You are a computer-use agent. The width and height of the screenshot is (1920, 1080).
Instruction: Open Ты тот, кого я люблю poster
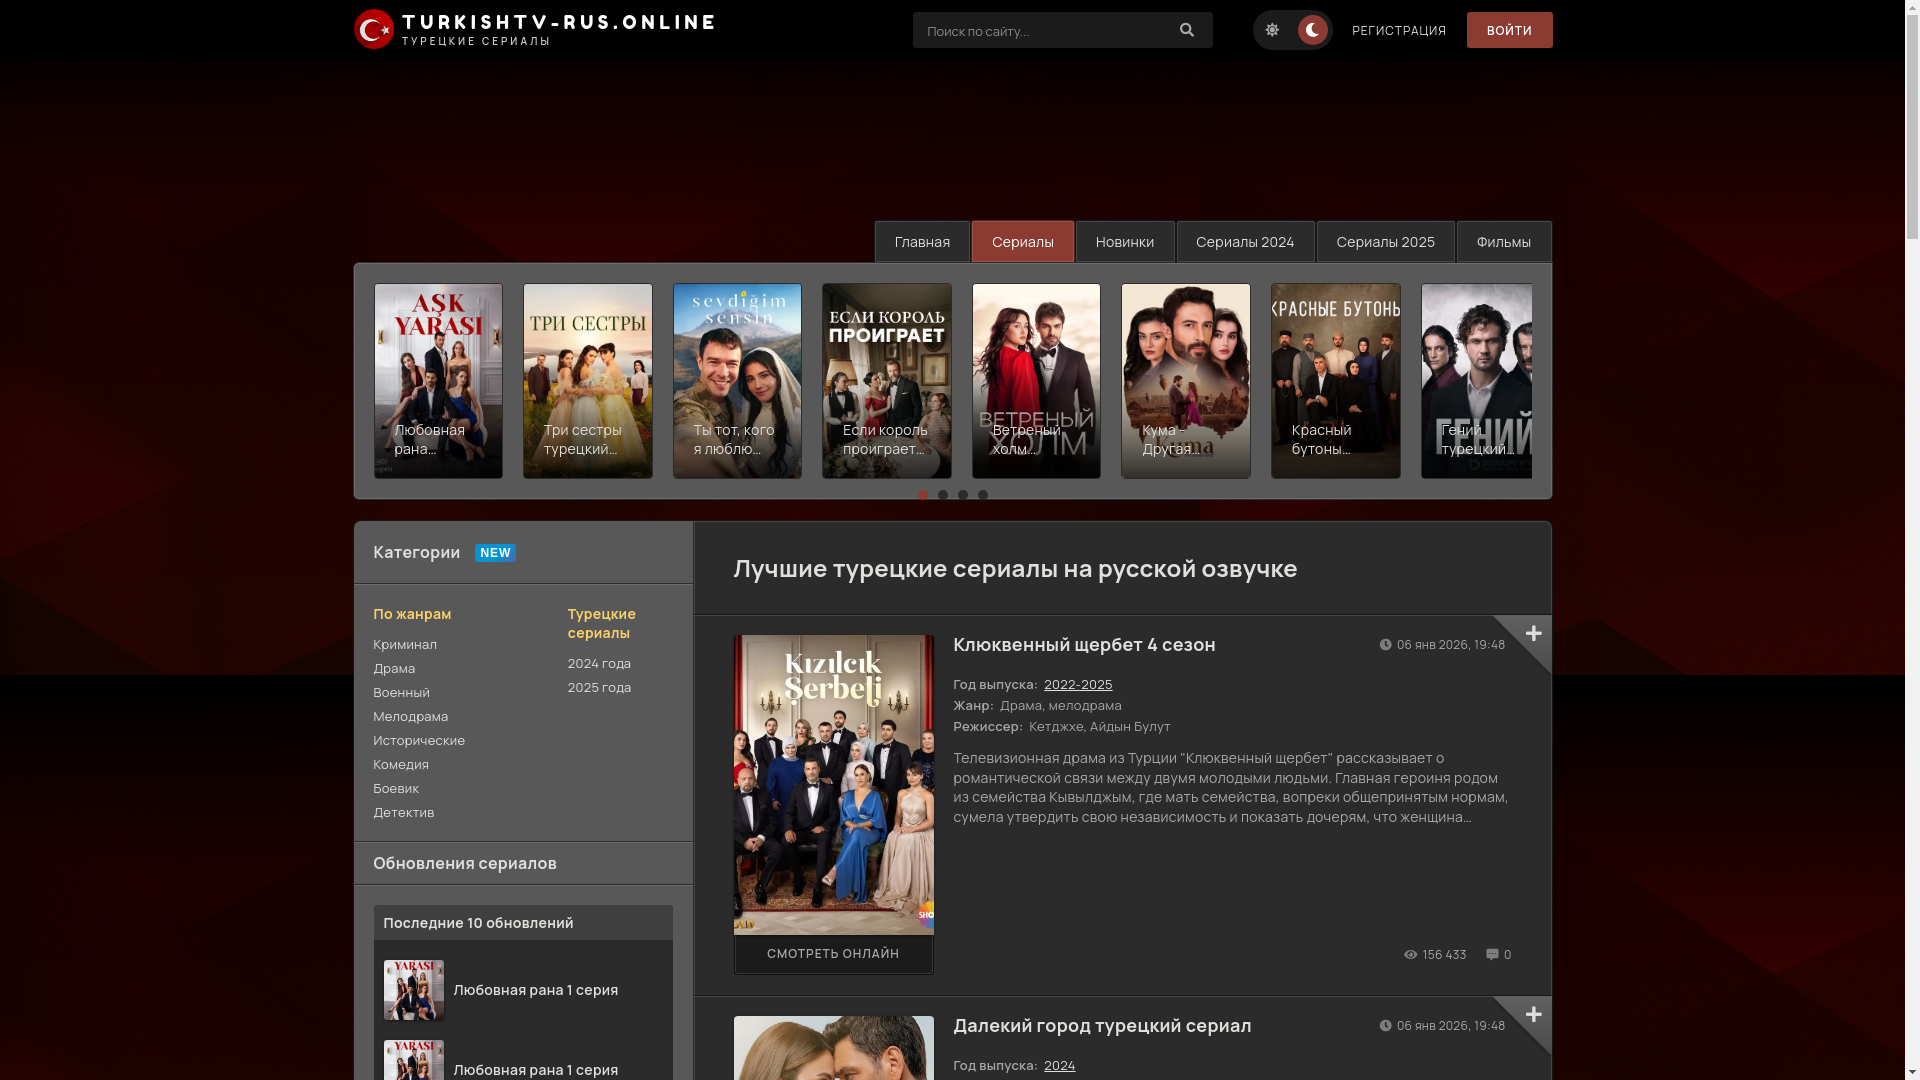tap(737, 380)
